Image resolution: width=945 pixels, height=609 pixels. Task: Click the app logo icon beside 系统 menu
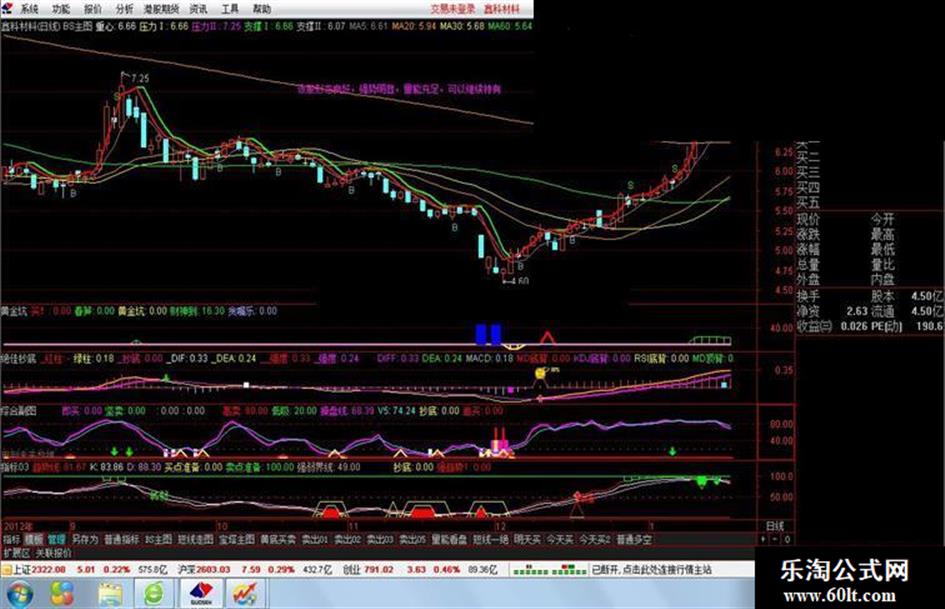click(x=7, y=8)
